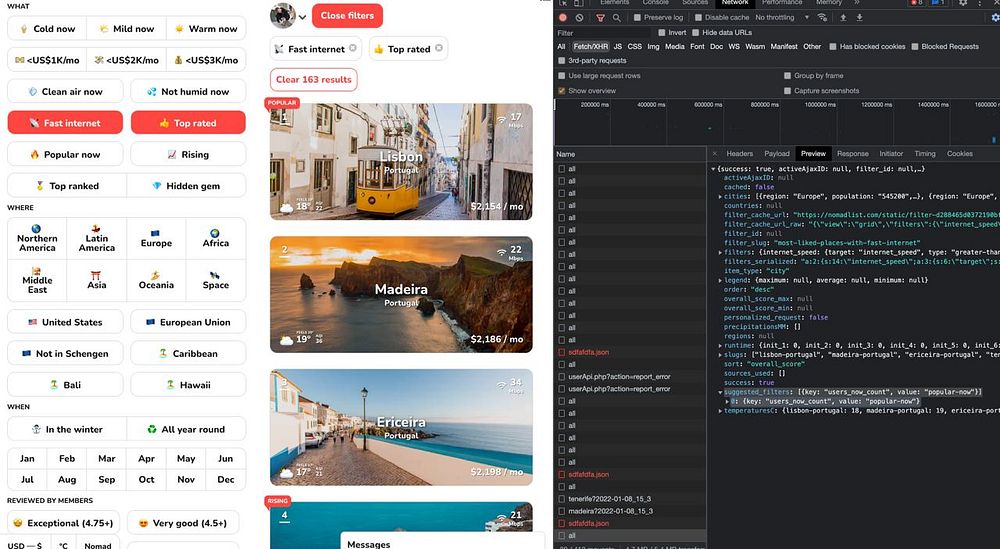Open the Lisbon city card
The height and width of the screenshot is (549, 1000).
(x=401, y=162)
